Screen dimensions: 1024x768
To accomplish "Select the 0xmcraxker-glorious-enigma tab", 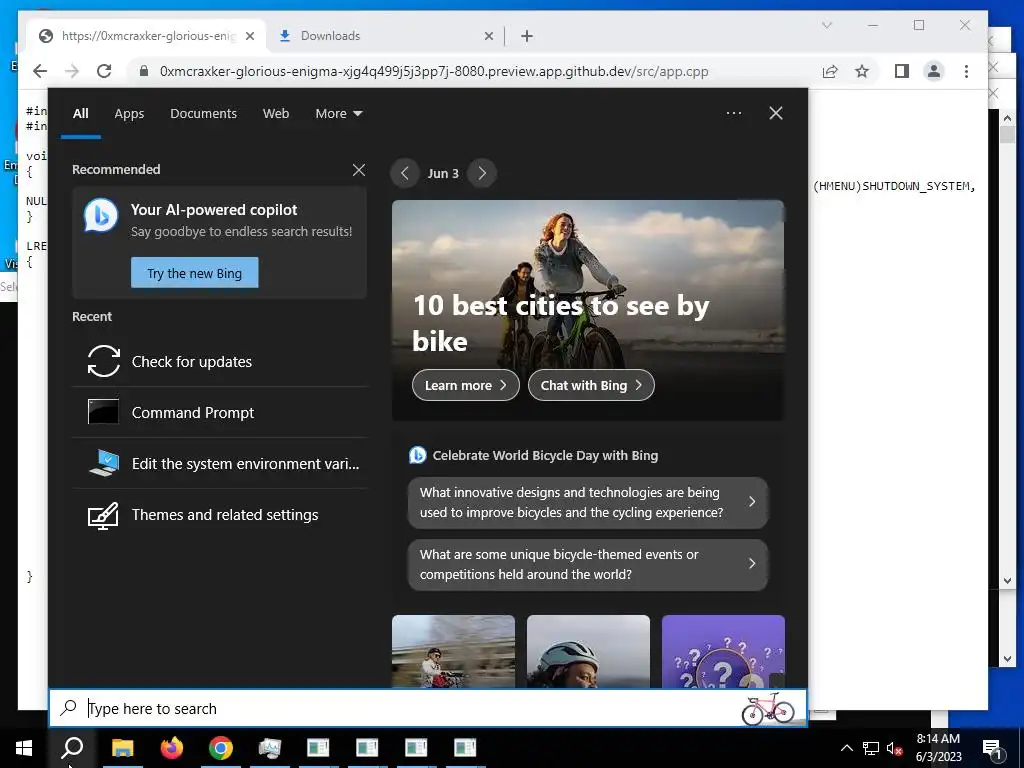I will tap(148, 36).
